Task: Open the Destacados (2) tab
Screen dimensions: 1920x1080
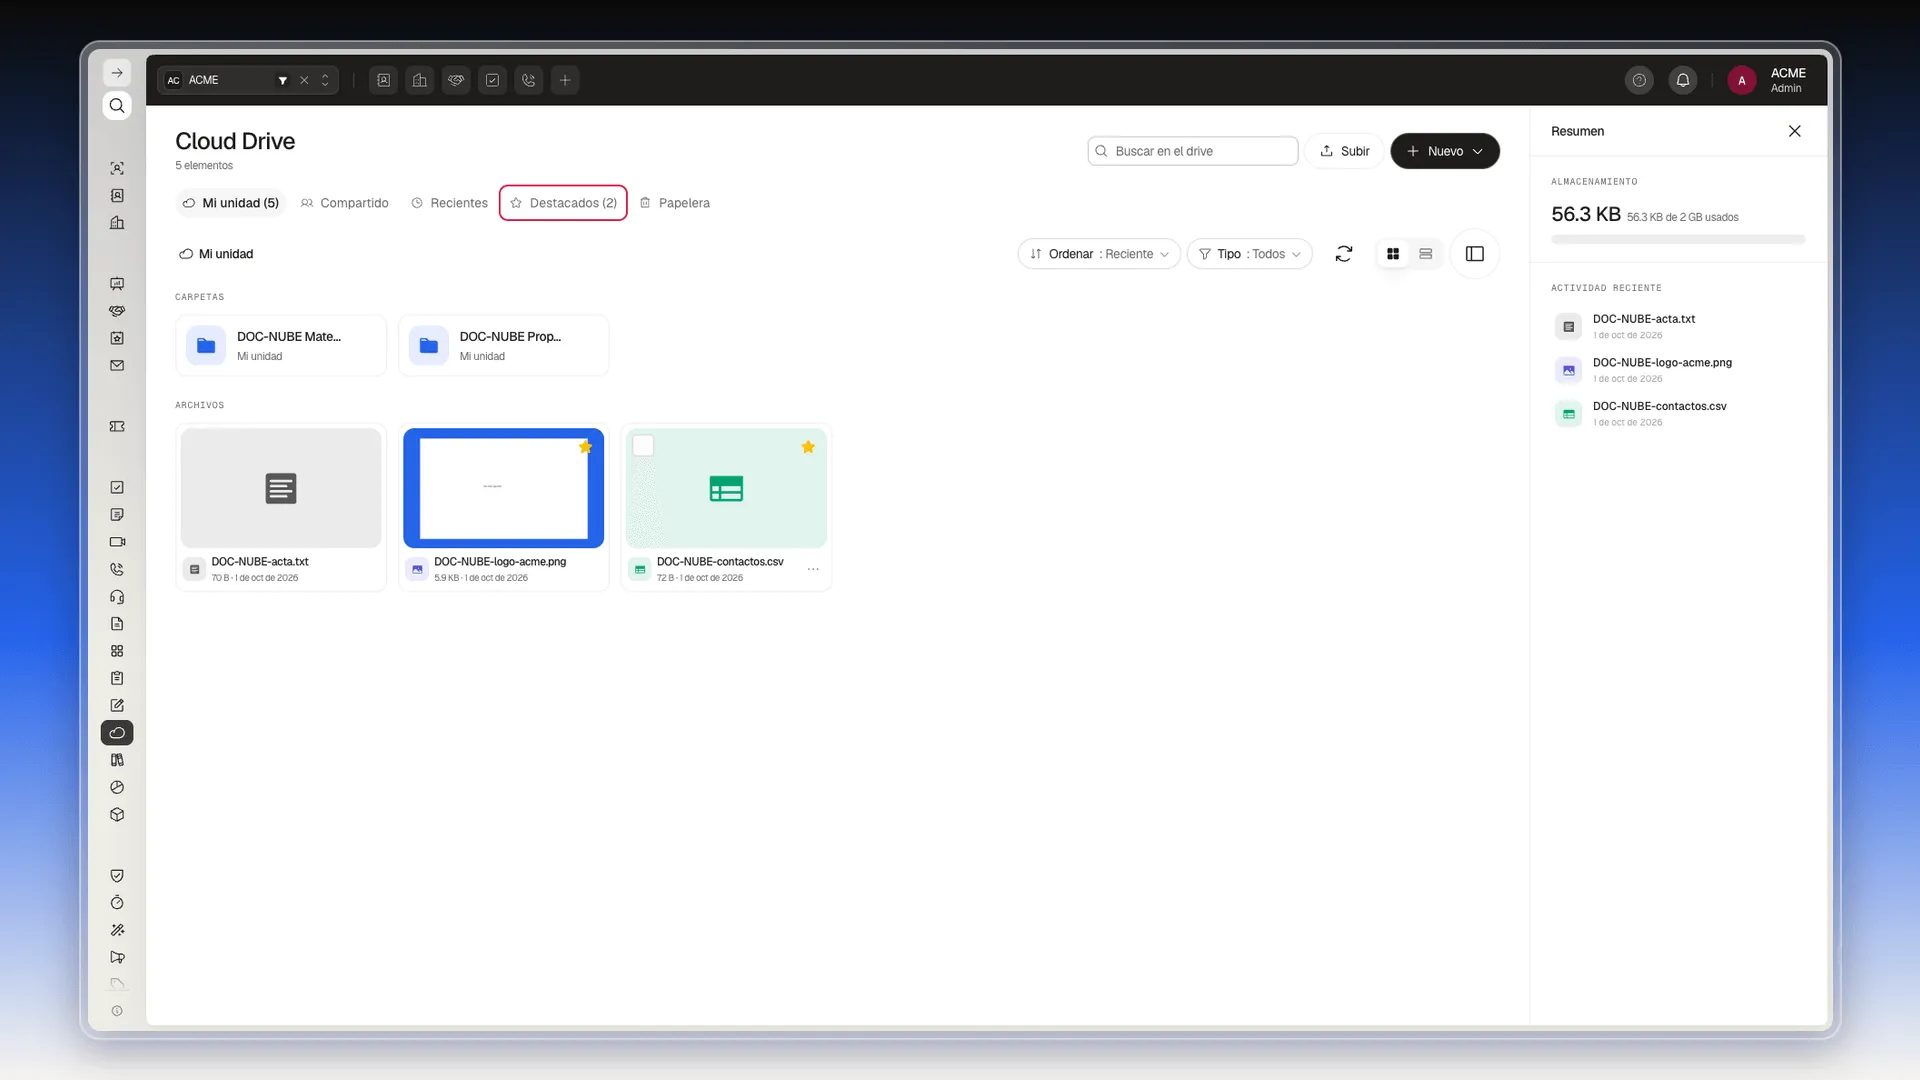Action: click(x=563, y=203)
